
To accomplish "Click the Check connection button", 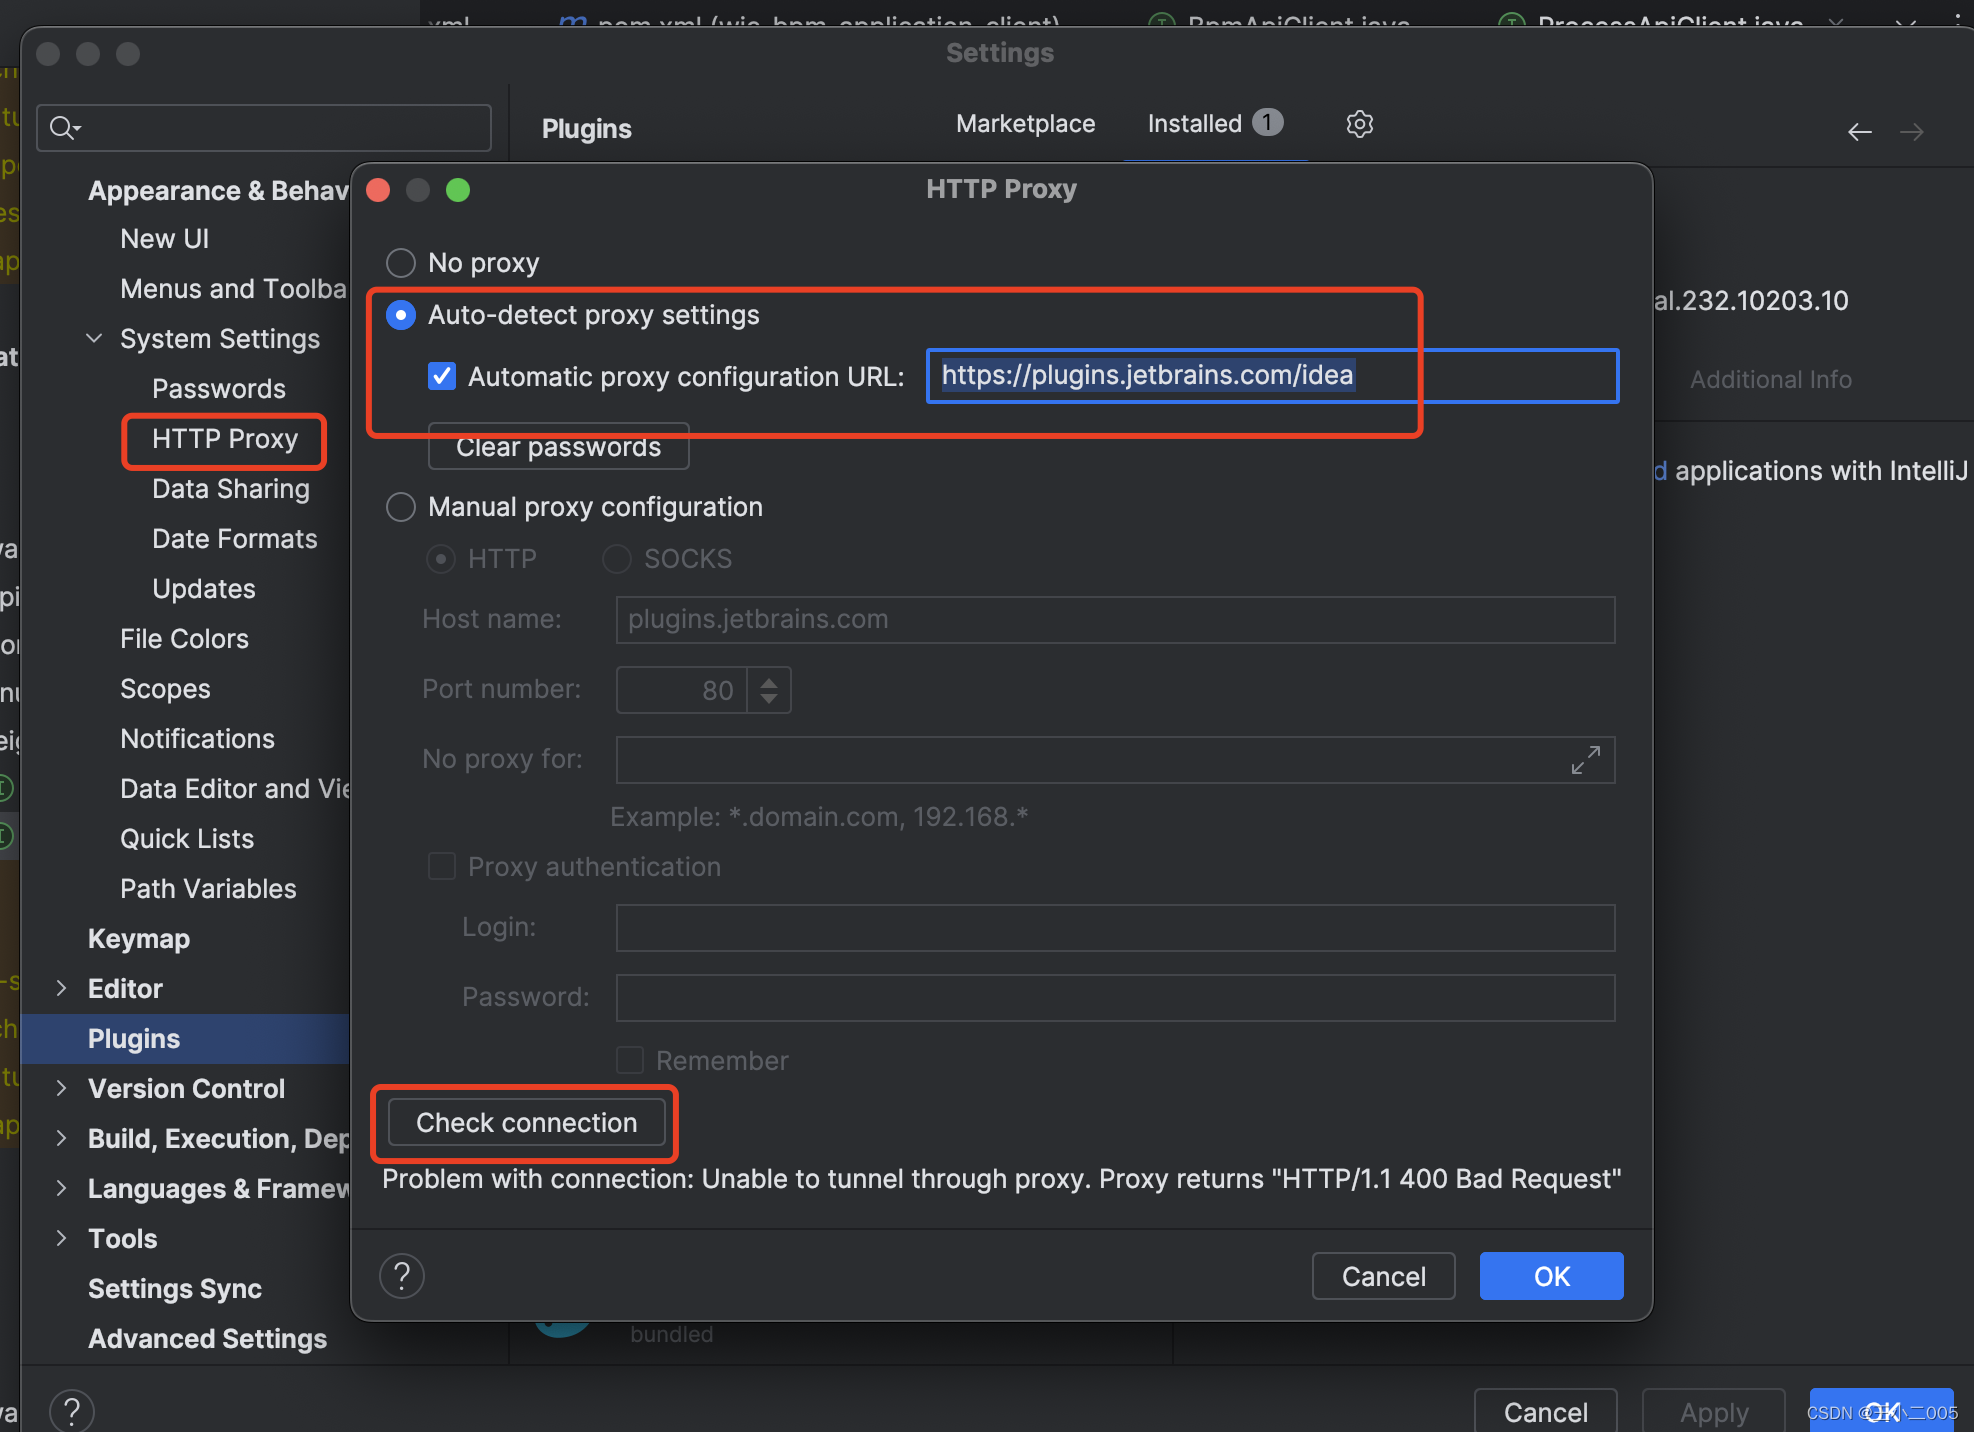I will [x=527, y=1122].
